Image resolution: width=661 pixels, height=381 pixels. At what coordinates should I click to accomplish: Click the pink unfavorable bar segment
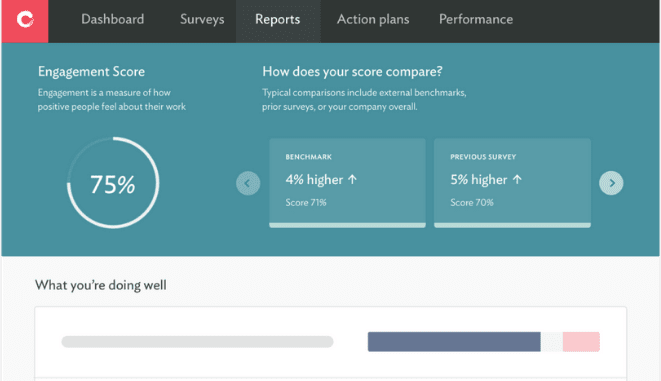coord(581,342)
